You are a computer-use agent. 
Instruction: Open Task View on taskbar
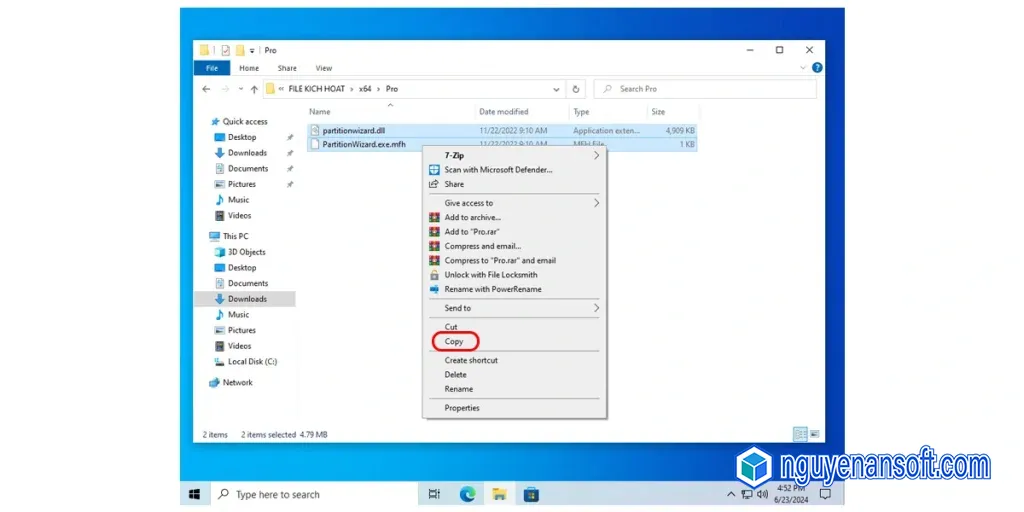pos(434,494)
